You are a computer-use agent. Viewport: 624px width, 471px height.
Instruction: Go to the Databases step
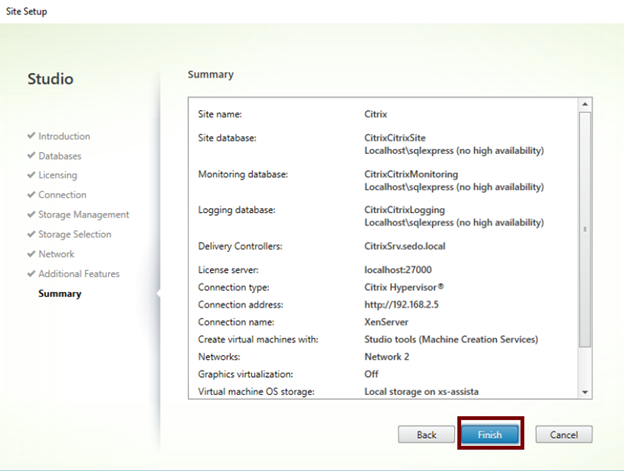(60, 156)
